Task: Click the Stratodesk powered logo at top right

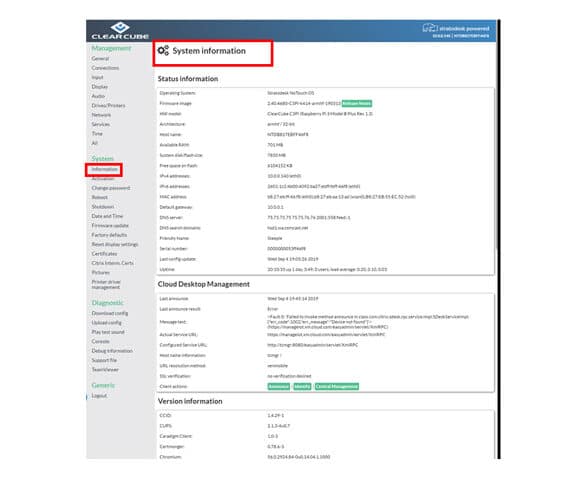Action: [x=456, y=28]
